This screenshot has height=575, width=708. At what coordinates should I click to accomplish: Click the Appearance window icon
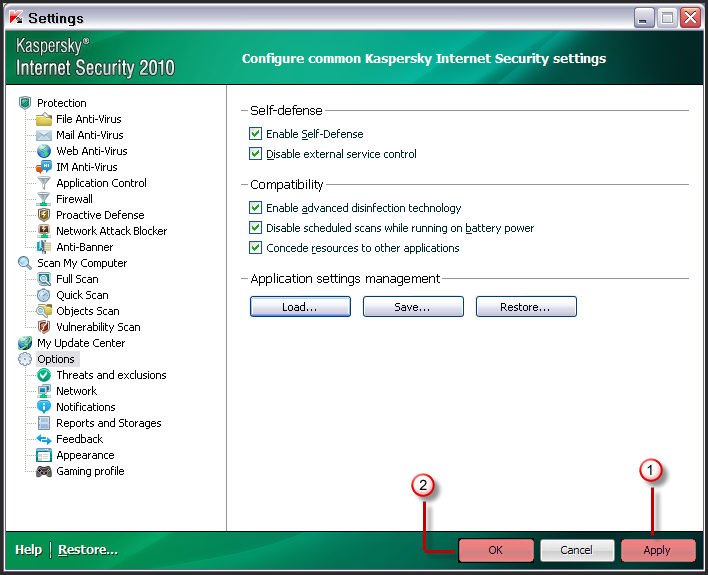pos(44,455)
